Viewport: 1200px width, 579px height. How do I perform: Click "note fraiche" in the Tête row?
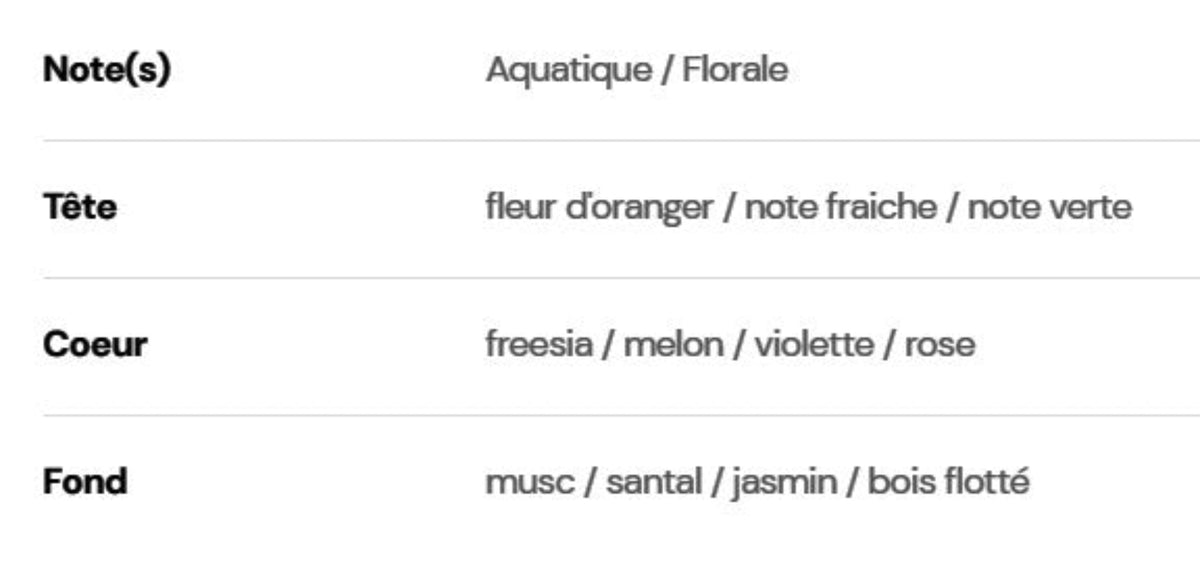[841, 208]
